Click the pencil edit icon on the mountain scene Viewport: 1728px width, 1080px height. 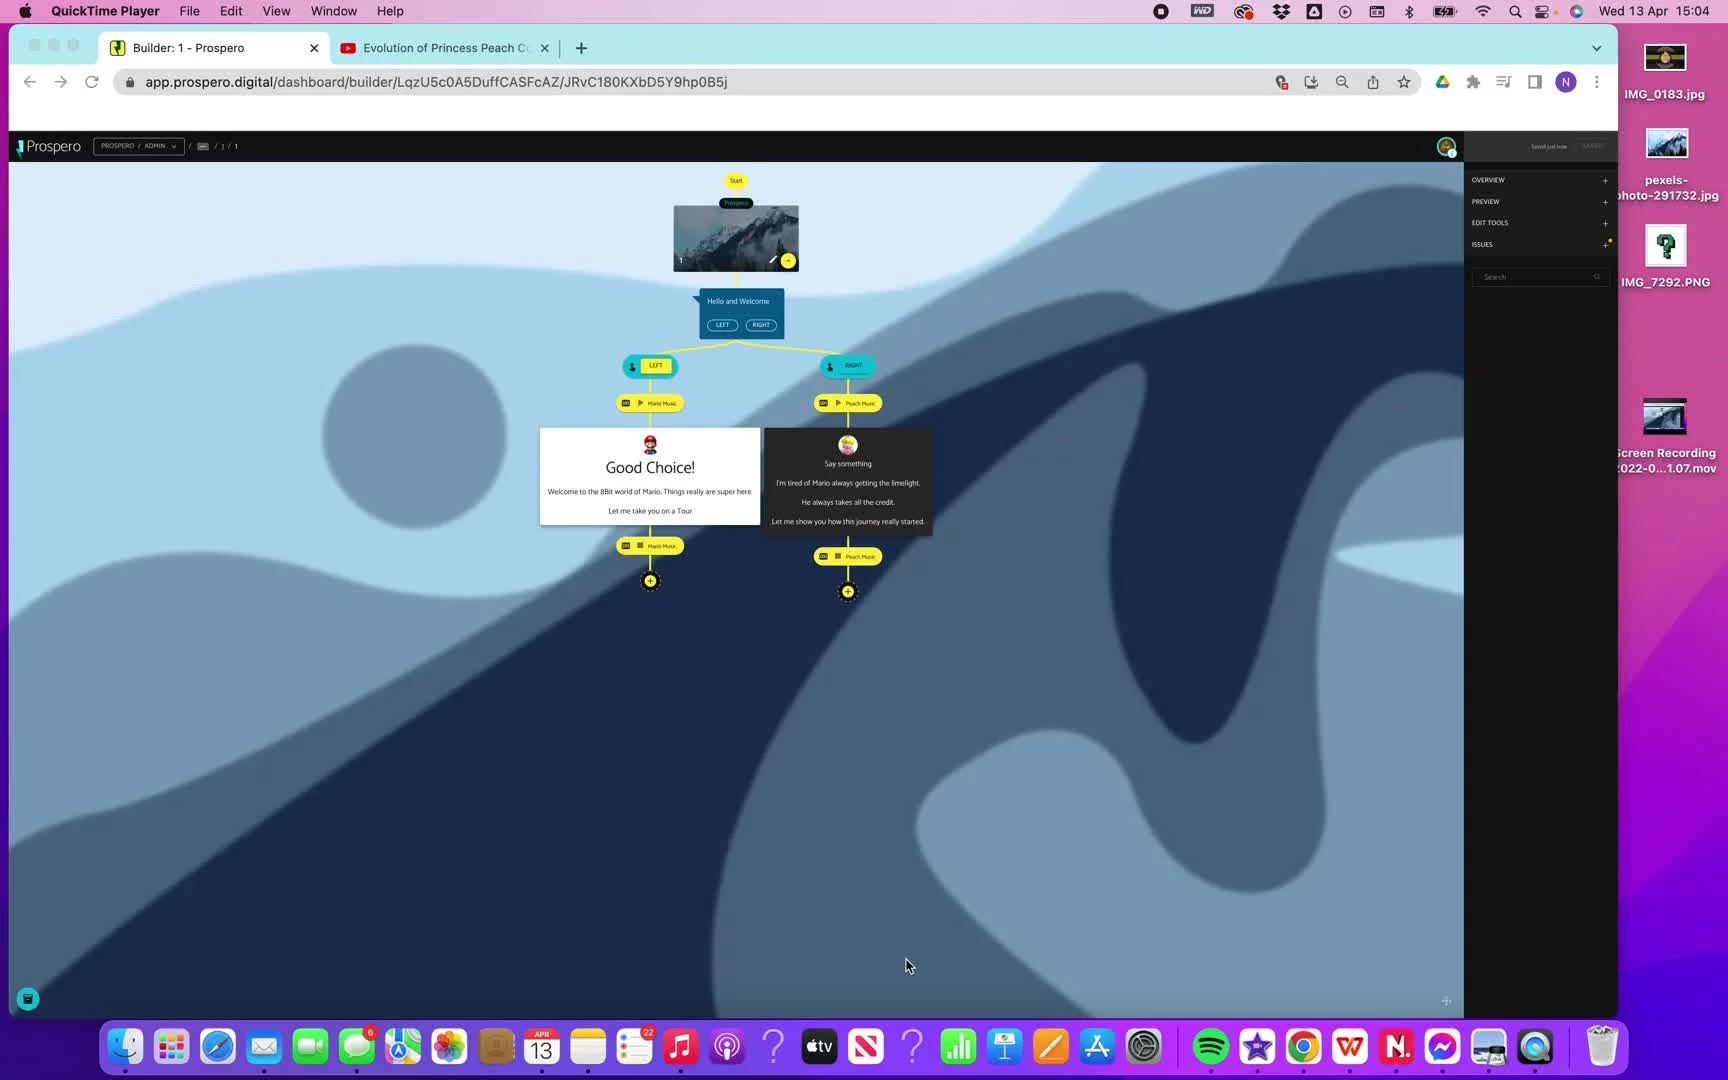coord(772,260)
